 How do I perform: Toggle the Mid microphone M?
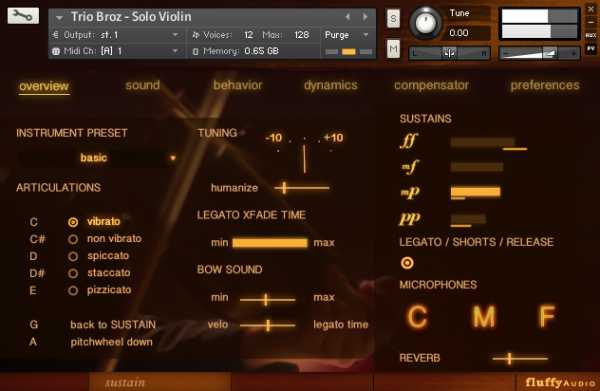click(484, 316)
